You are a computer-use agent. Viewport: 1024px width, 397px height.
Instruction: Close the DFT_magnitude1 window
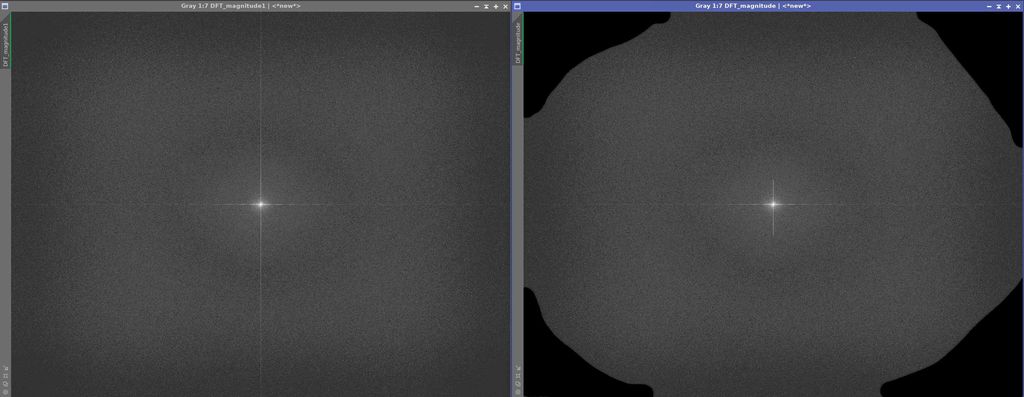[505, 6]
